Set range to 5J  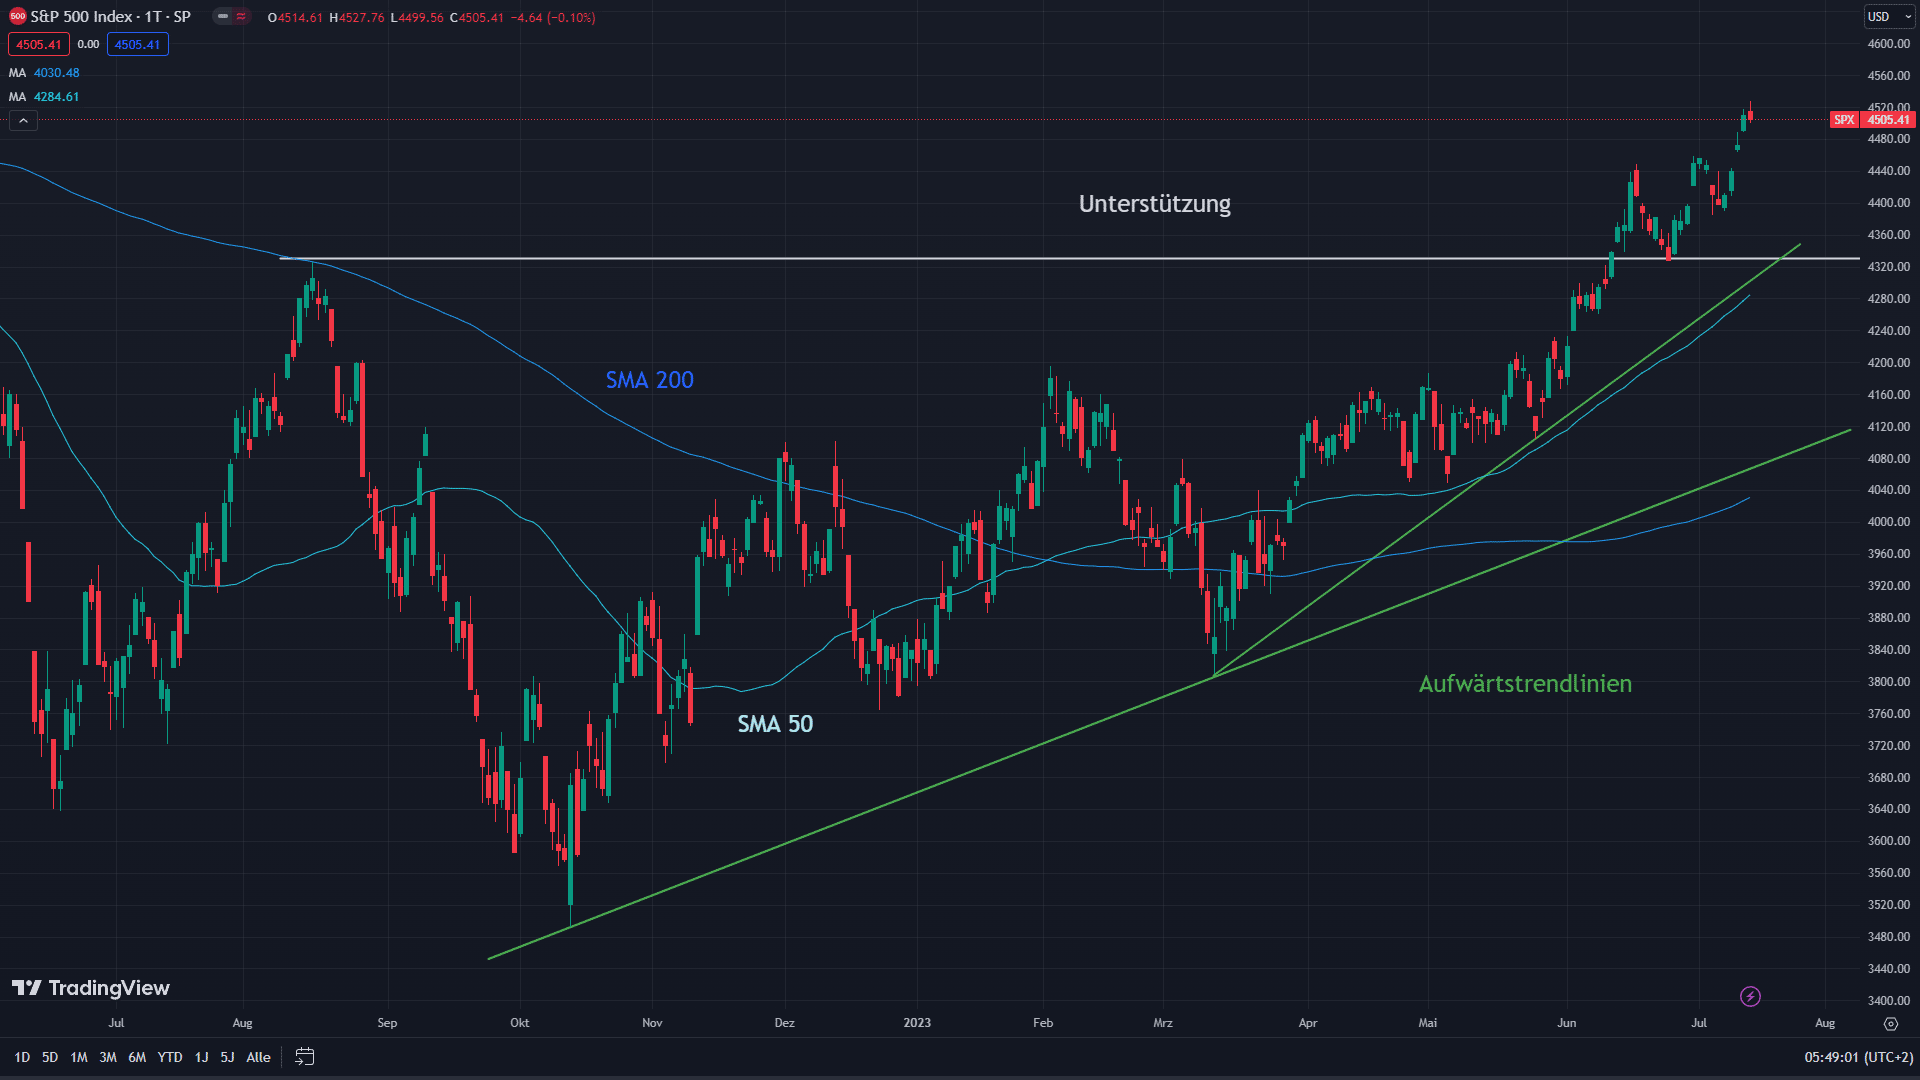227,1057
